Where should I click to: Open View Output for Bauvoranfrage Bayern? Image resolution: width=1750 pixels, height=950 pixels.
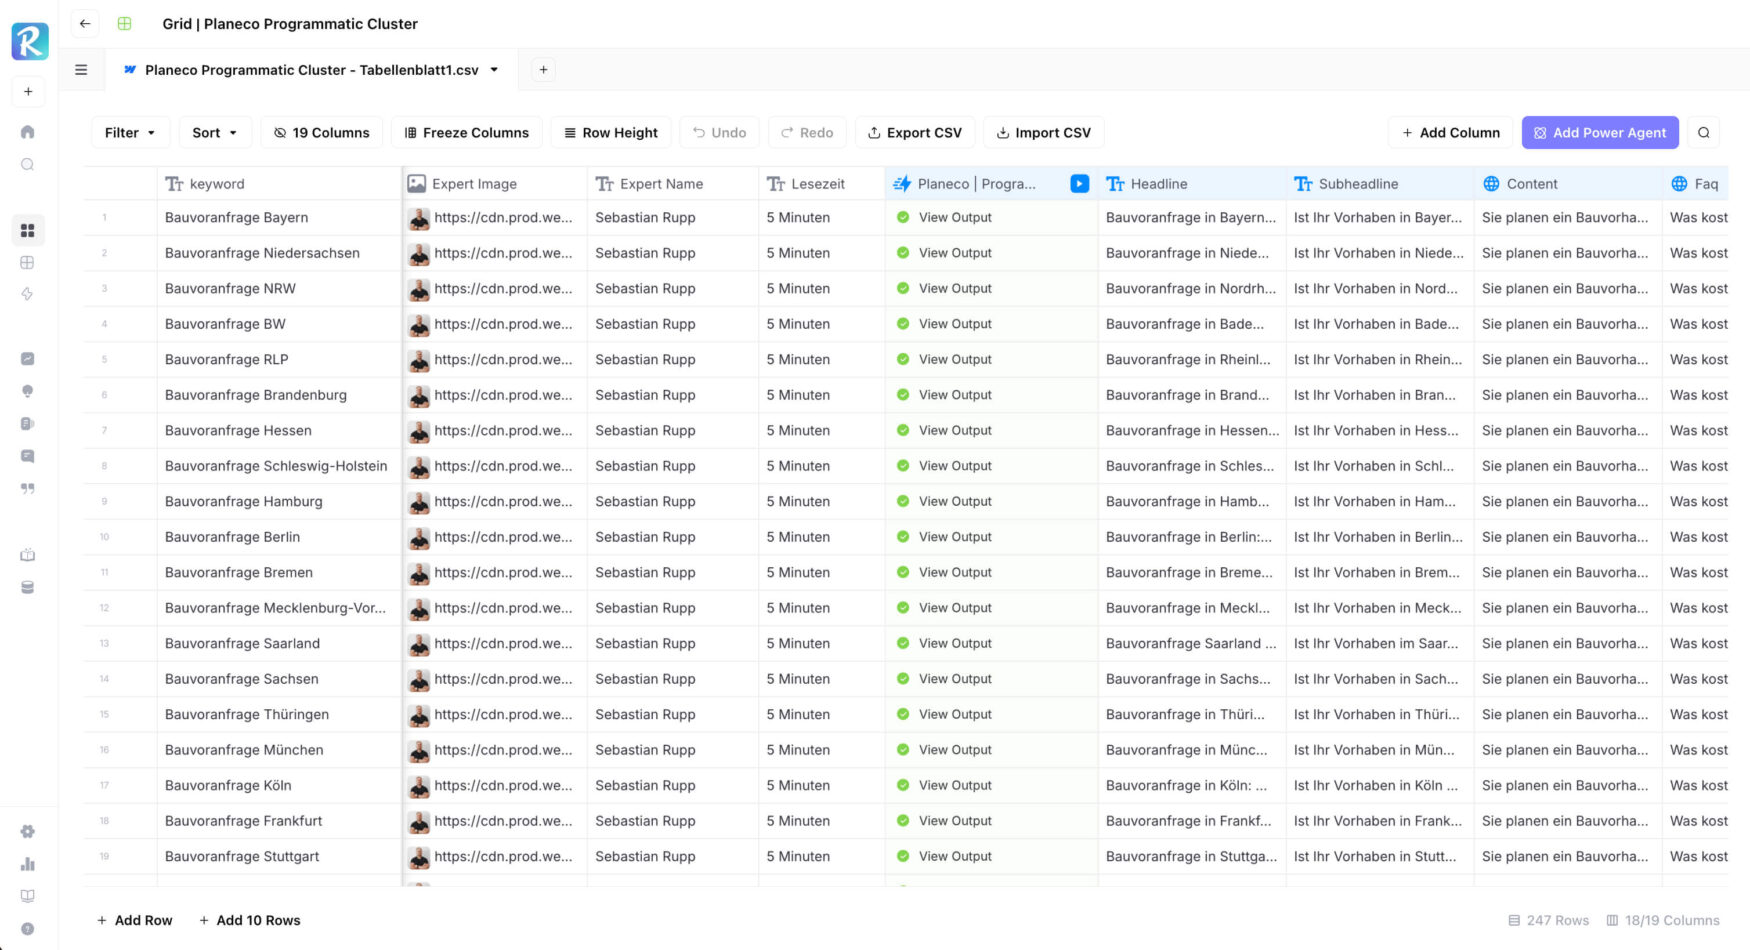click(x=955, y=218)
